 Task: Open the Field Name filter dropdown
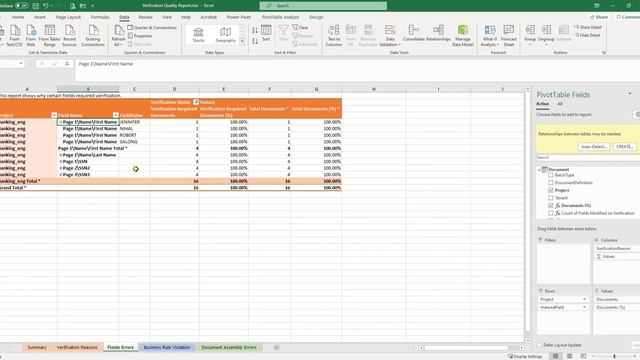point(116,115)
